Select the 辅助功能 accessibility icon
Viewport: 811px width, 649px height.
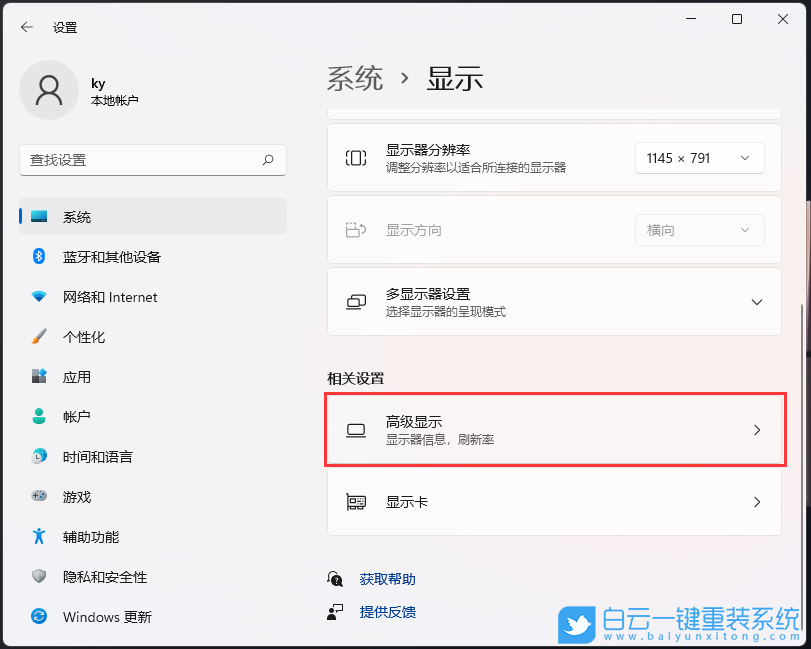tap(39, 537)
